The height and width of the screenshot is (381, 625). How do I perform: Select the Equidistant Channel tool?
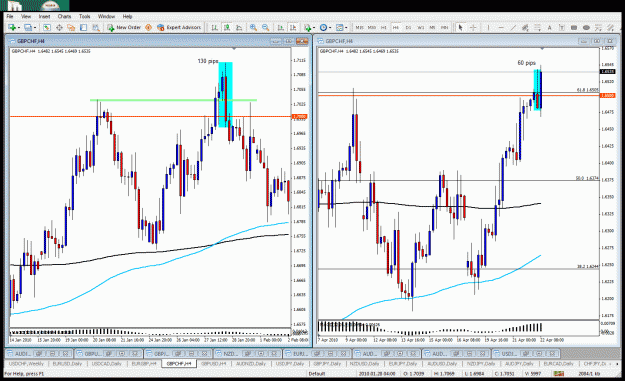click(525, 27)
